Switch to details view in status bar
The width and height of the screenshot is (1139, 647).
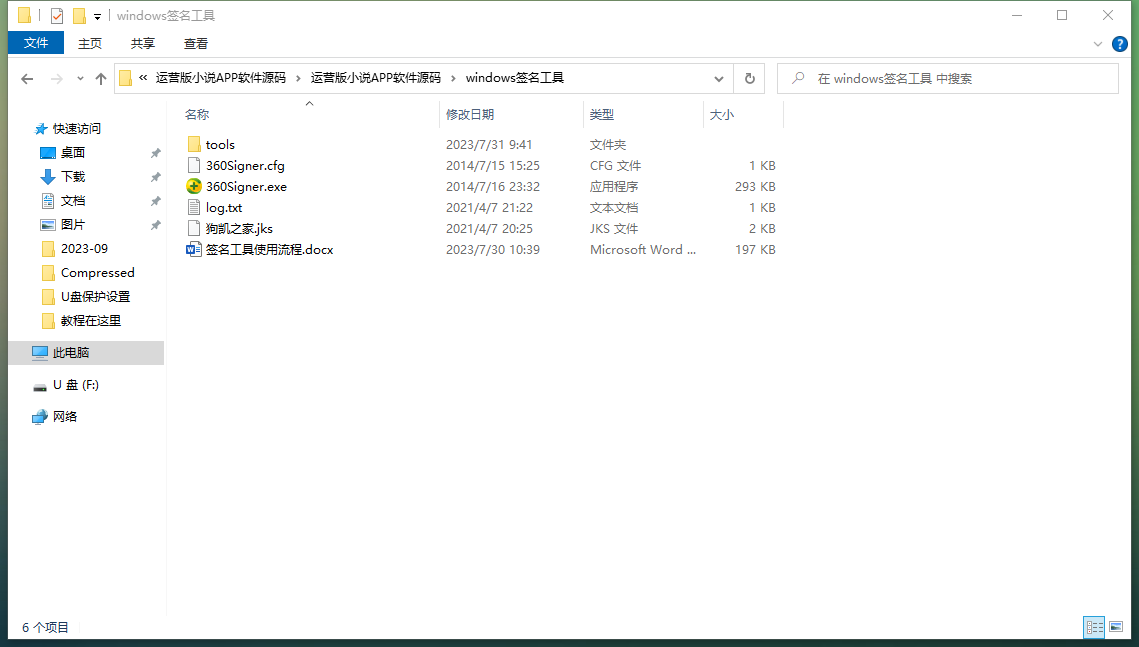click(1094, 627)
